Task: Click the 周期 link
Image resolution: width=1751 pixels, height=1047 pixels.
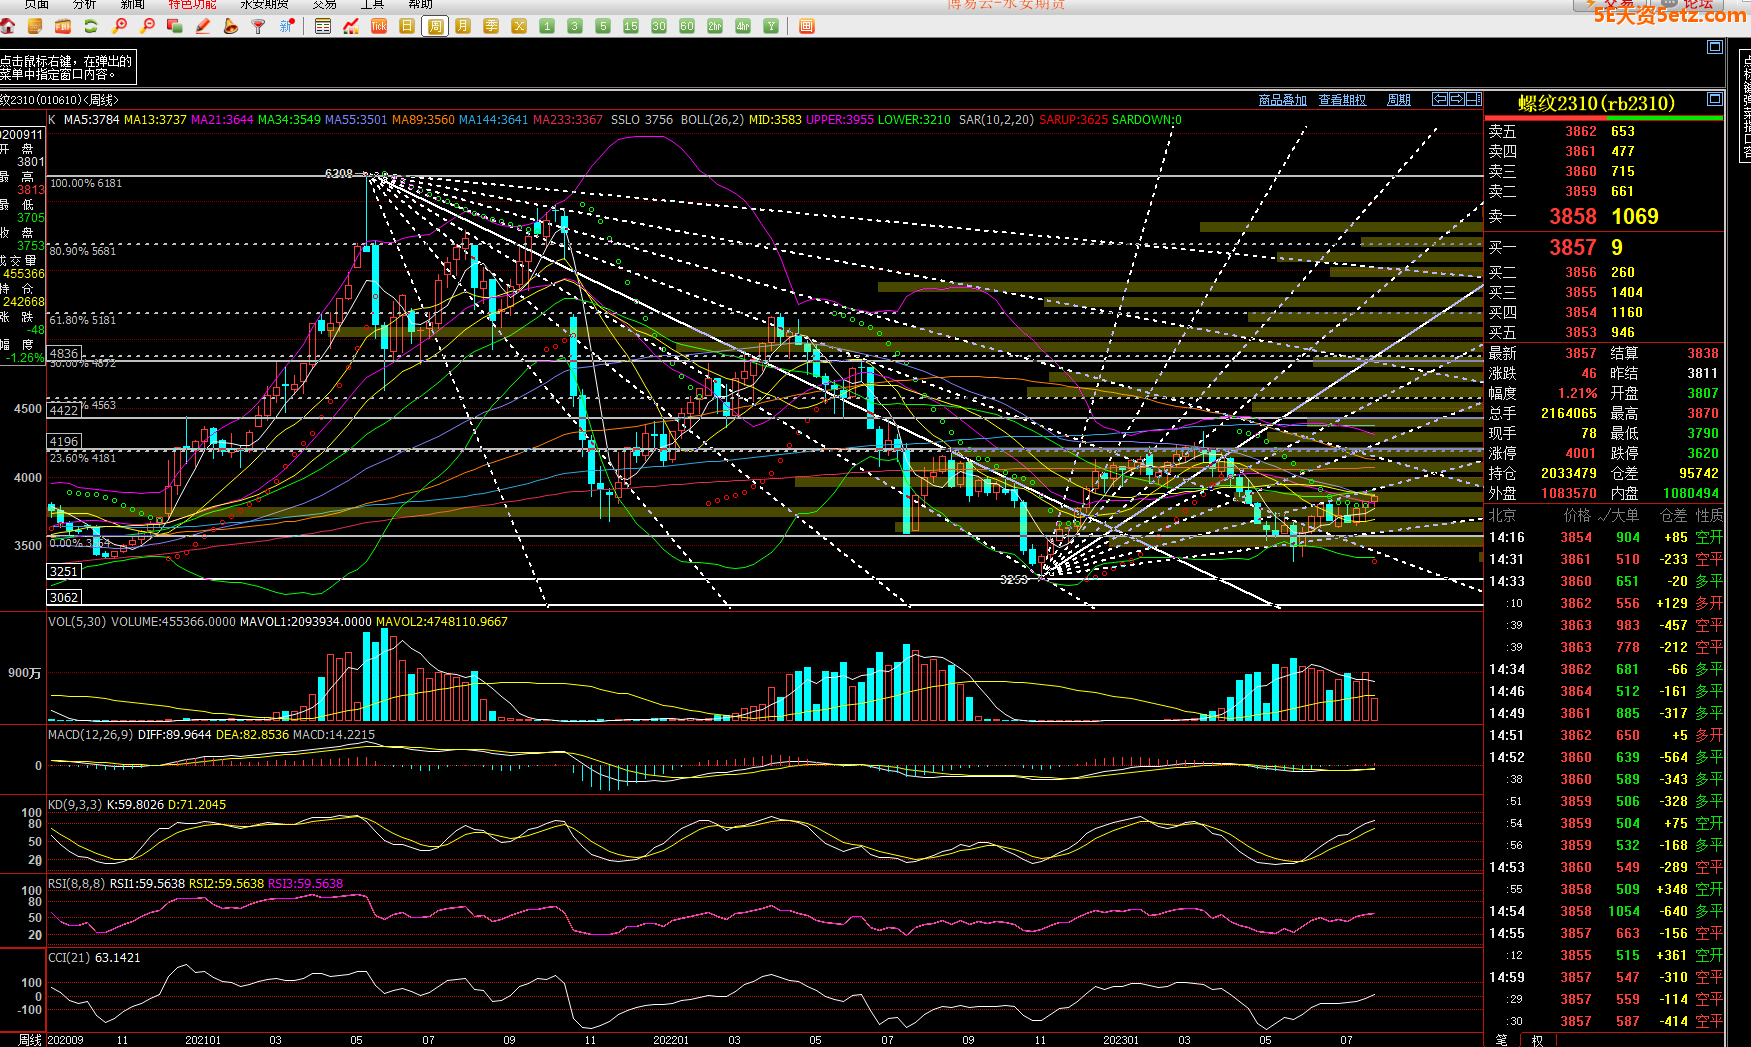Action: pyautogui.click(x=1399, y=100)
